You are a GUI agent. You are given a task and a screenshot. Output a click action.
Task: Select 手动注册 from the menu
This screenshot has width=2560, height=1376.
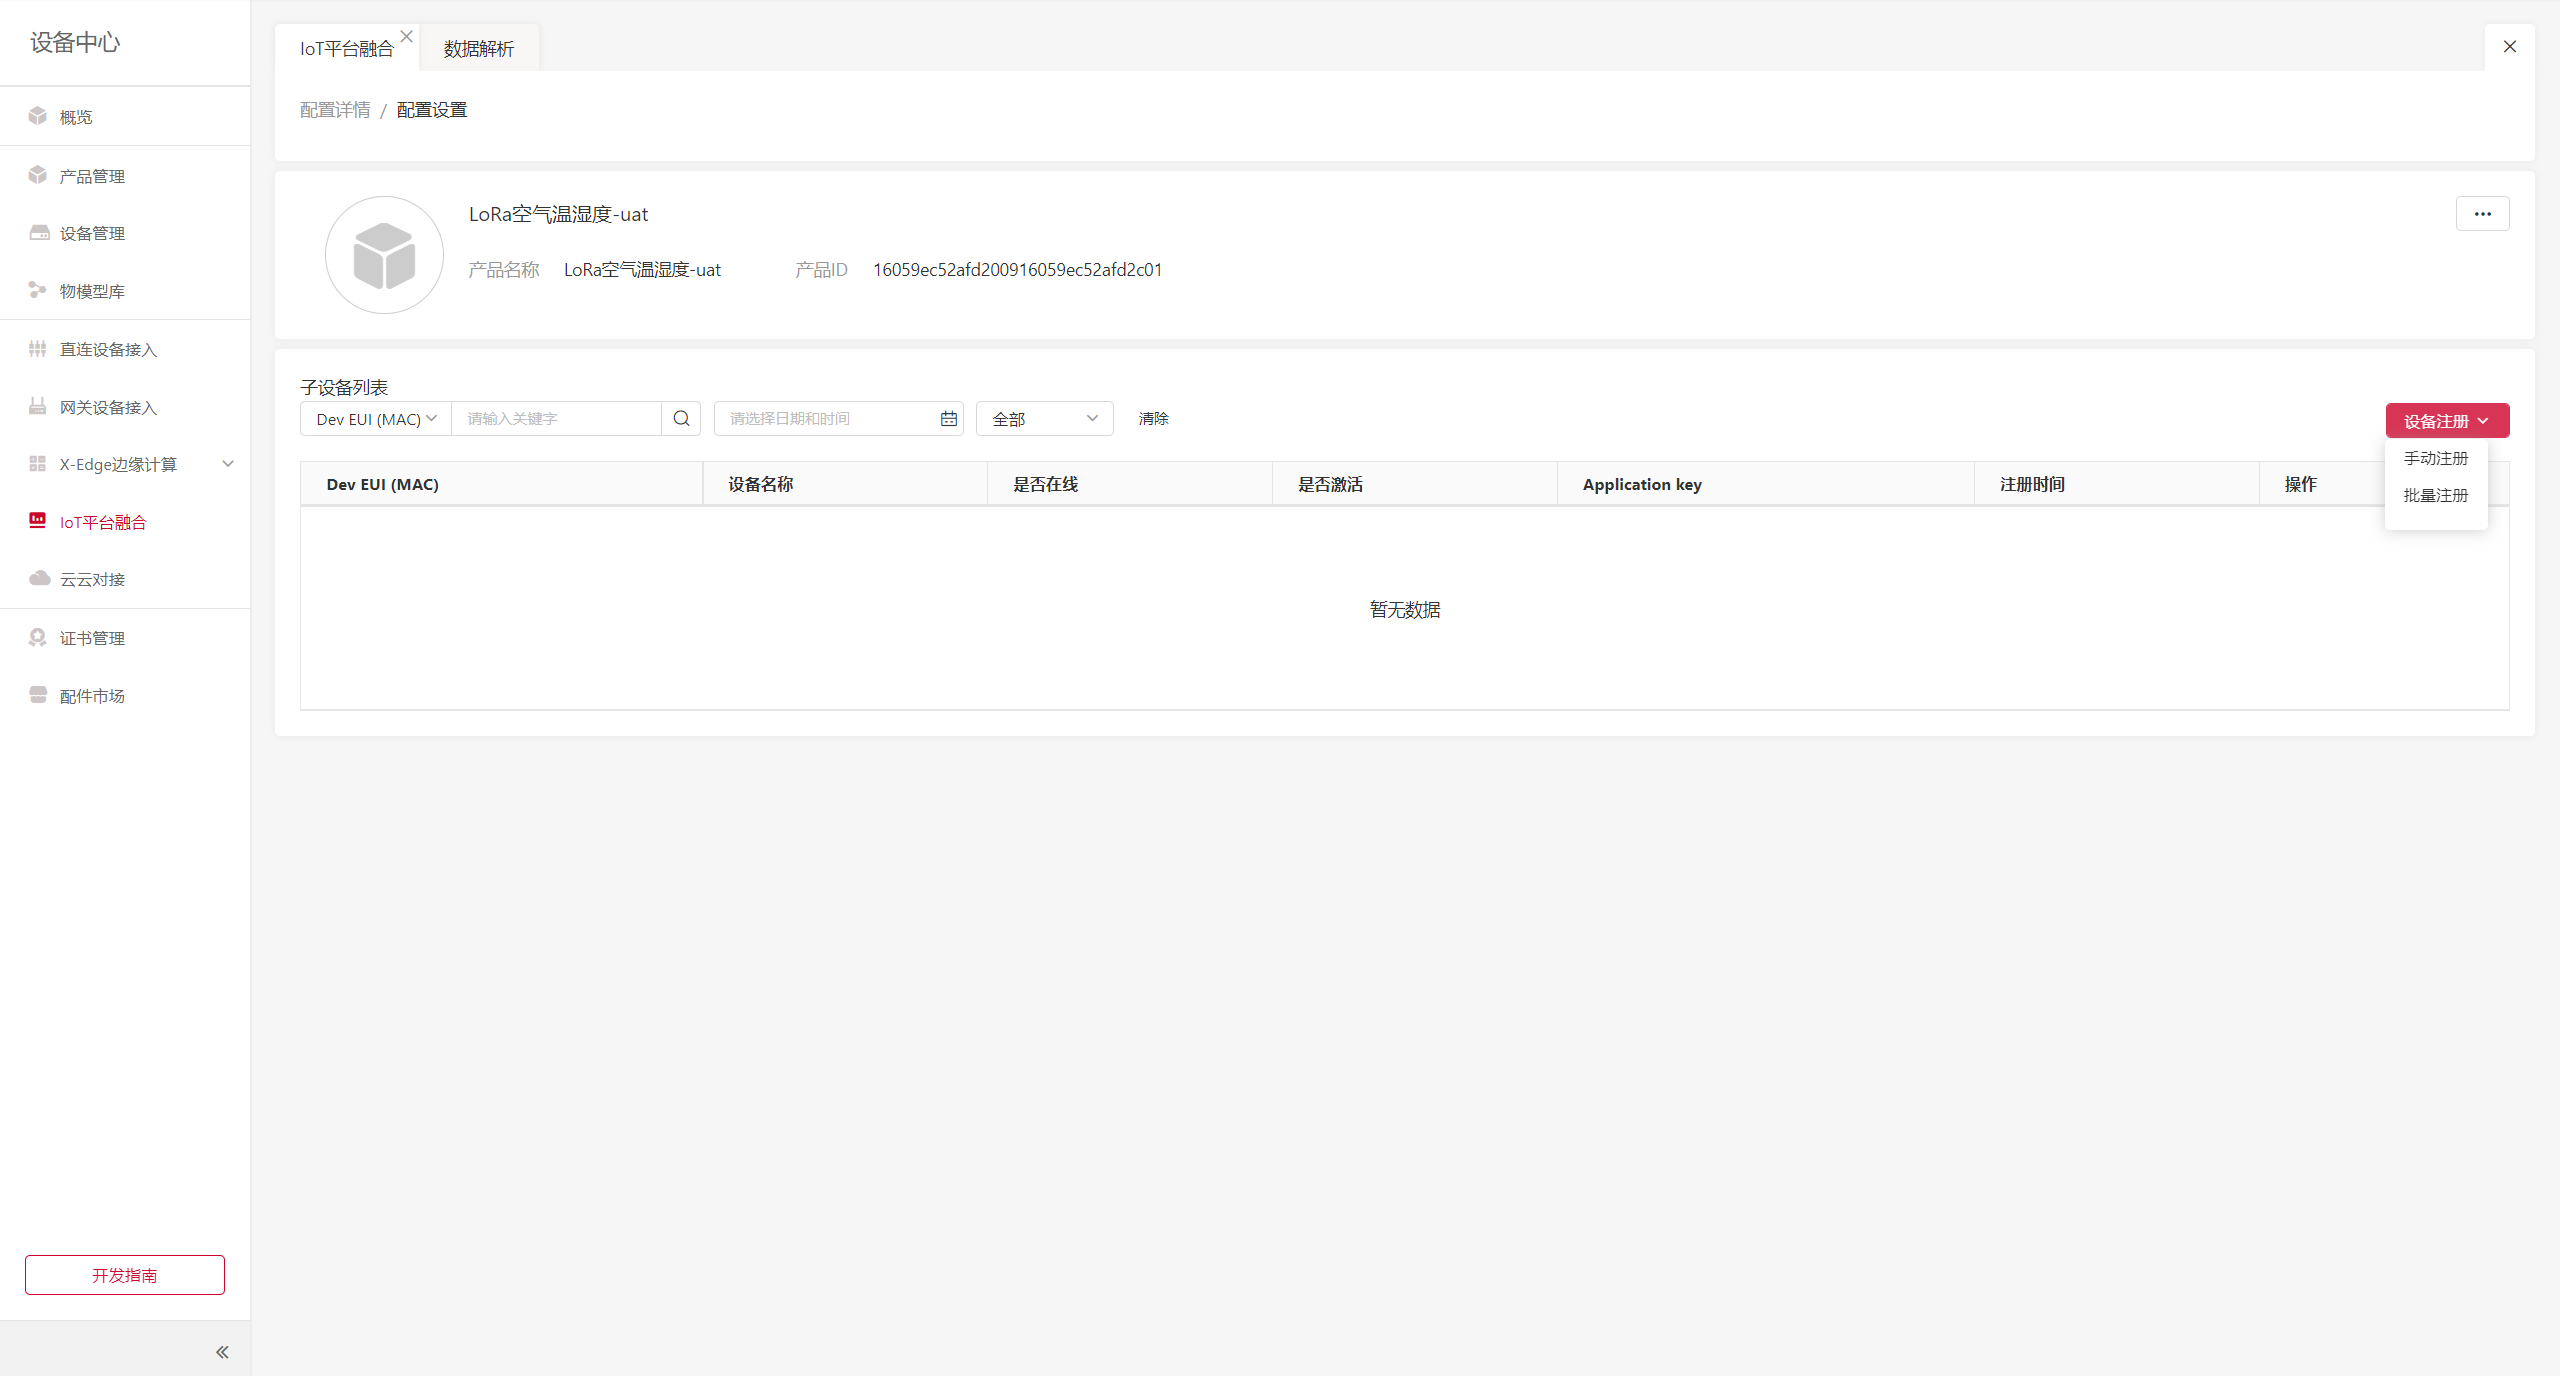pos(2435,458)
